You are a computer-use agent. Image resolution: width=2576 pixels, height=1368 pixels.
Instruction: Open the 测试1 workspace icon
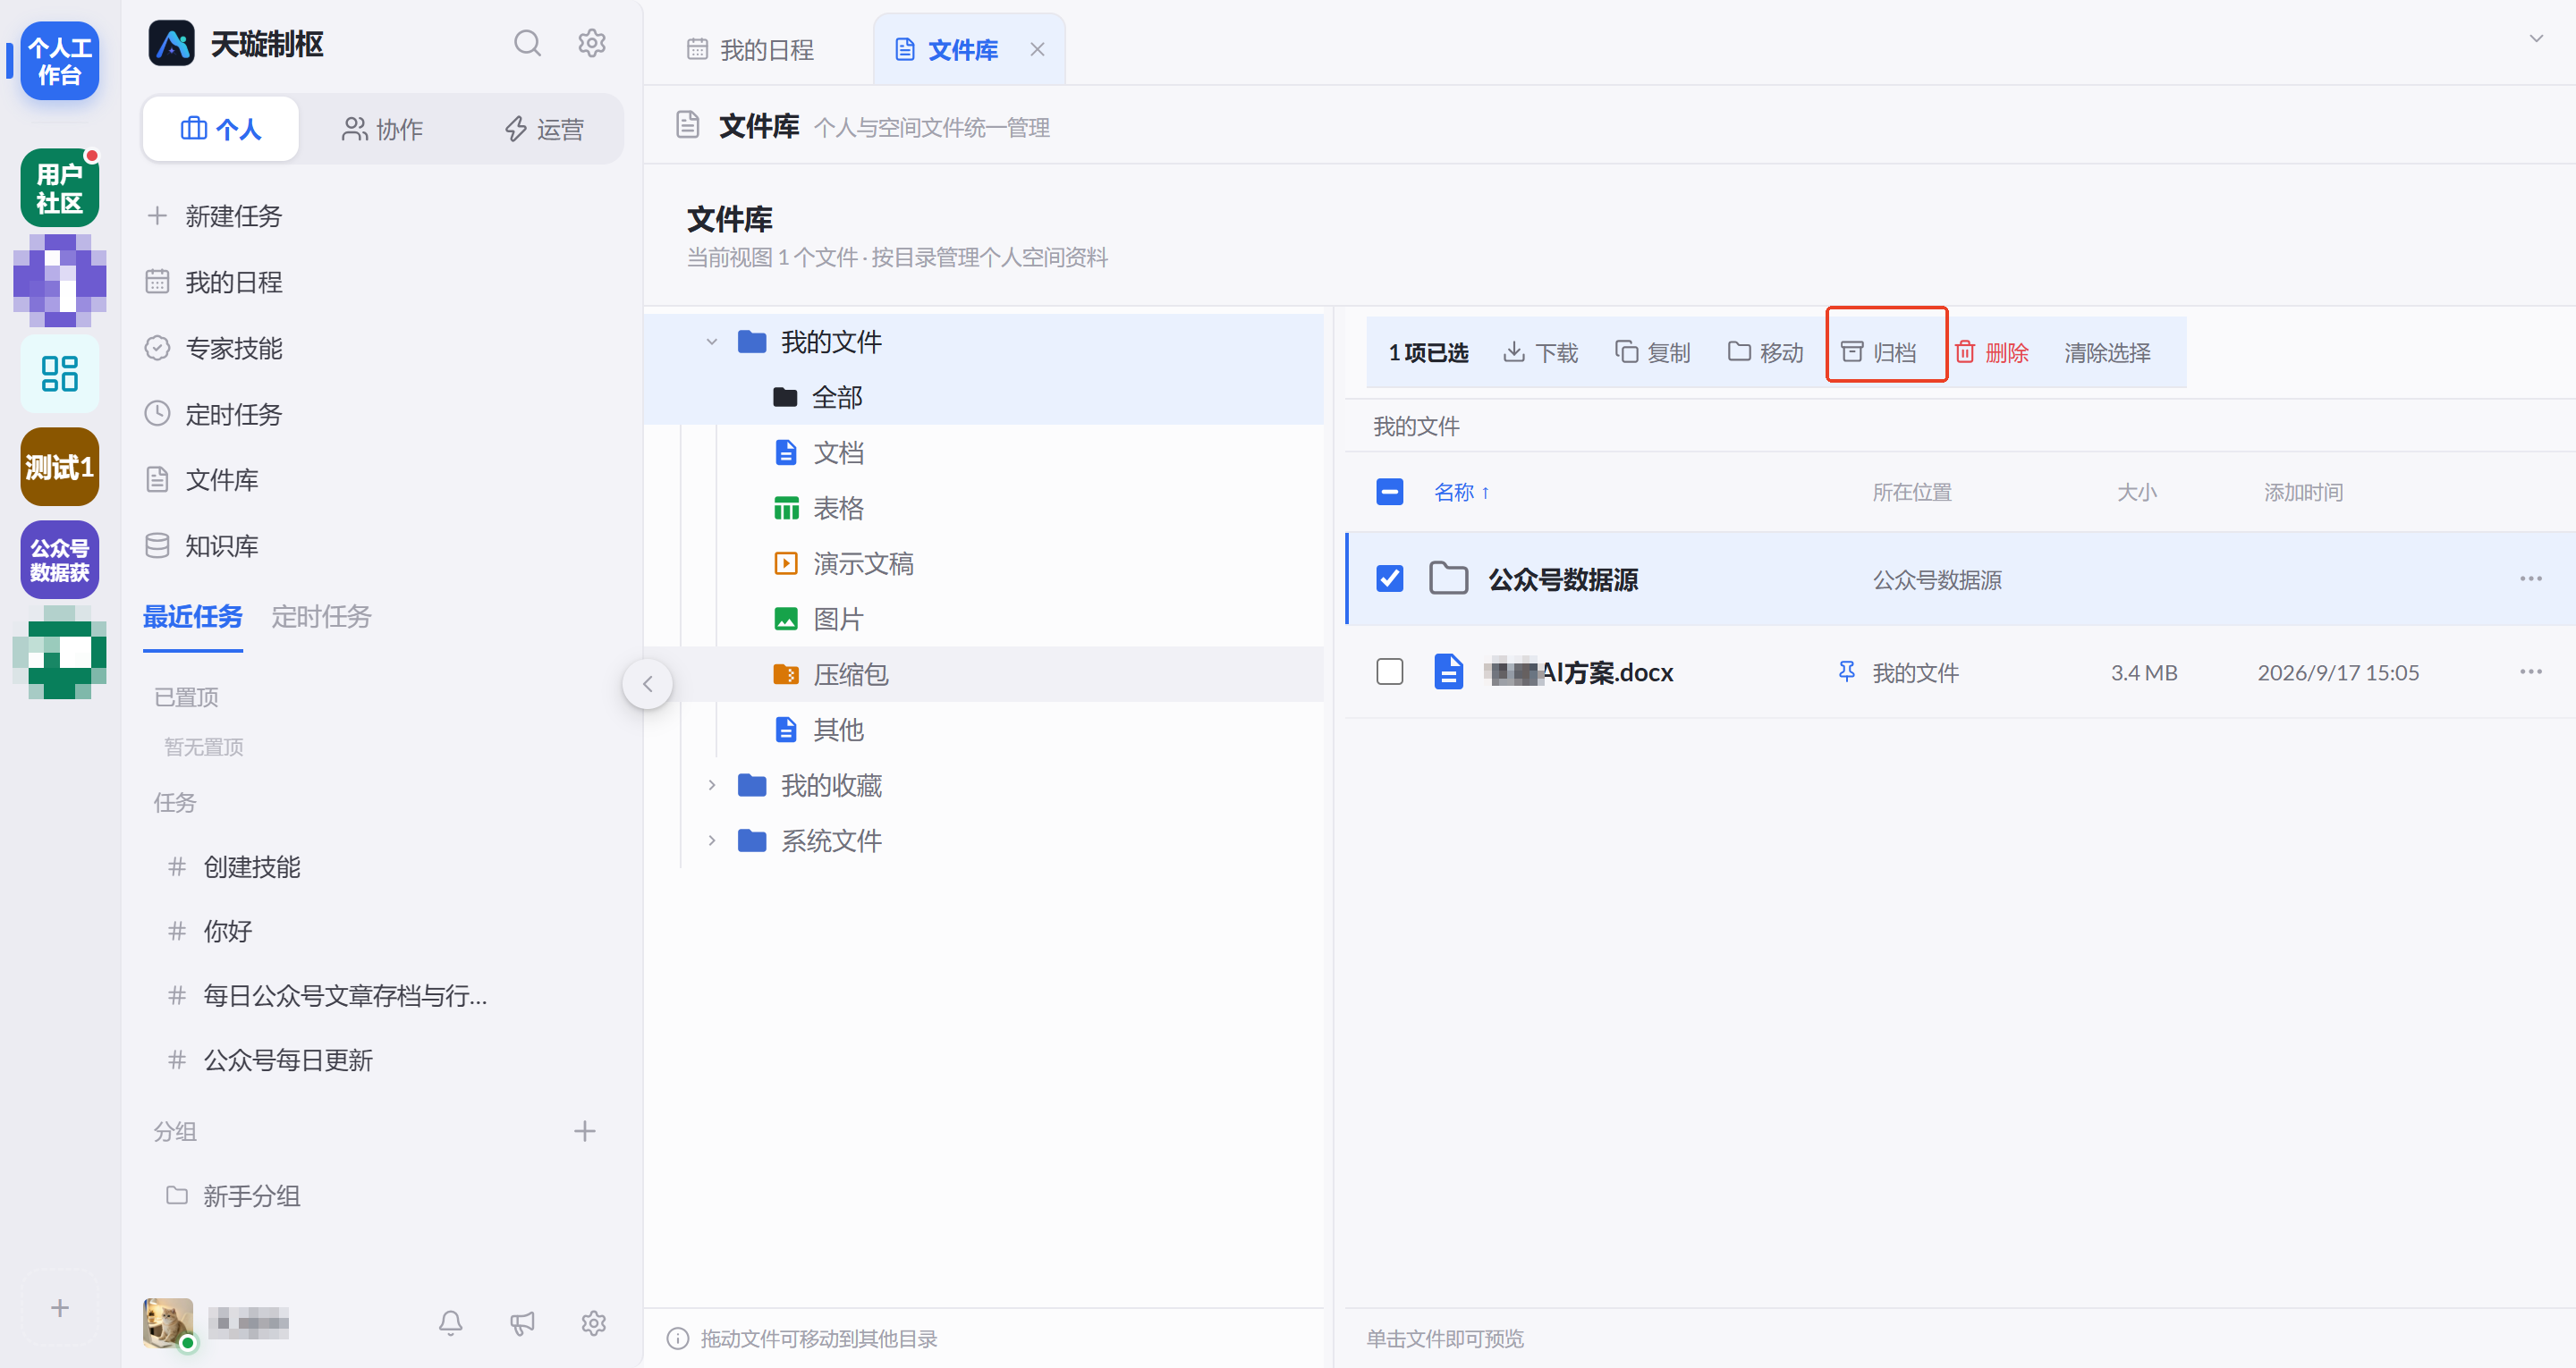pos(60,467)
